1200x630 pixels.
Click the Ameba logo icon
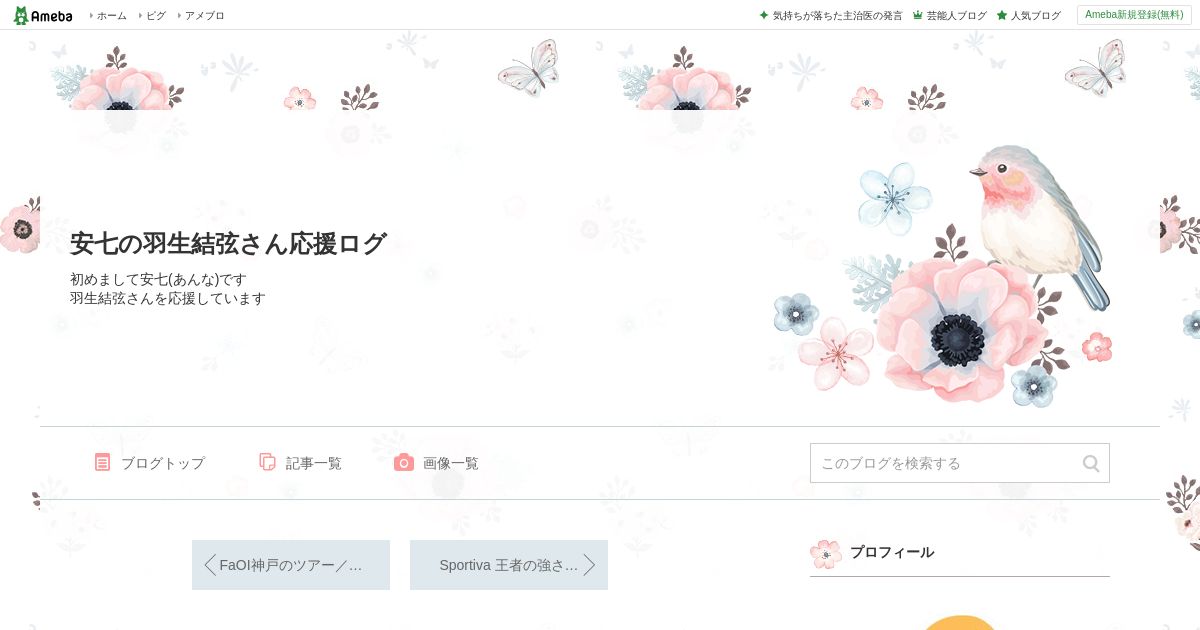point(43,15)
